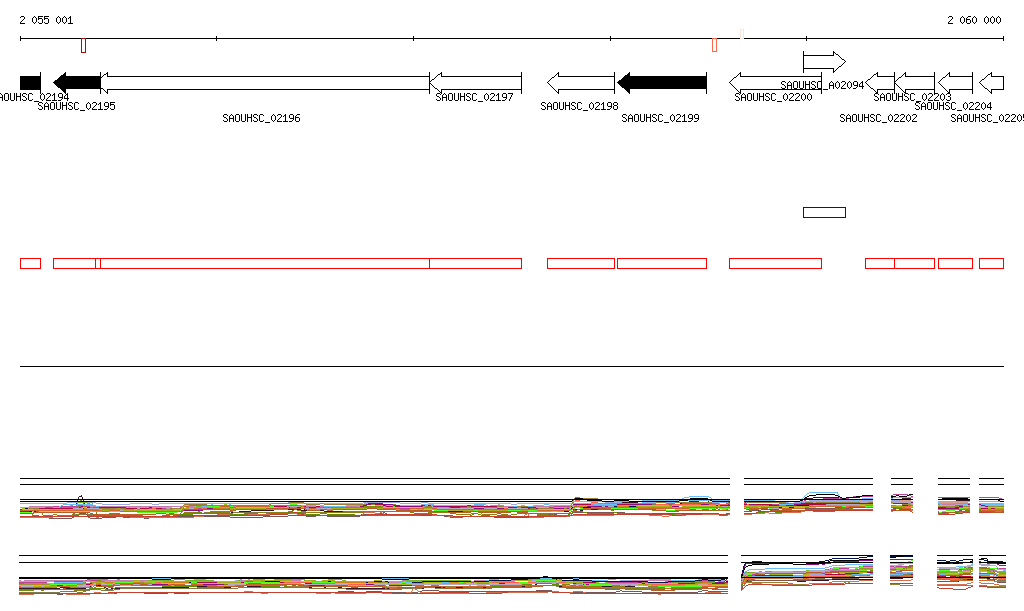Click the SAOUHSC_02205 gene arrow

(x=991, y=83)
